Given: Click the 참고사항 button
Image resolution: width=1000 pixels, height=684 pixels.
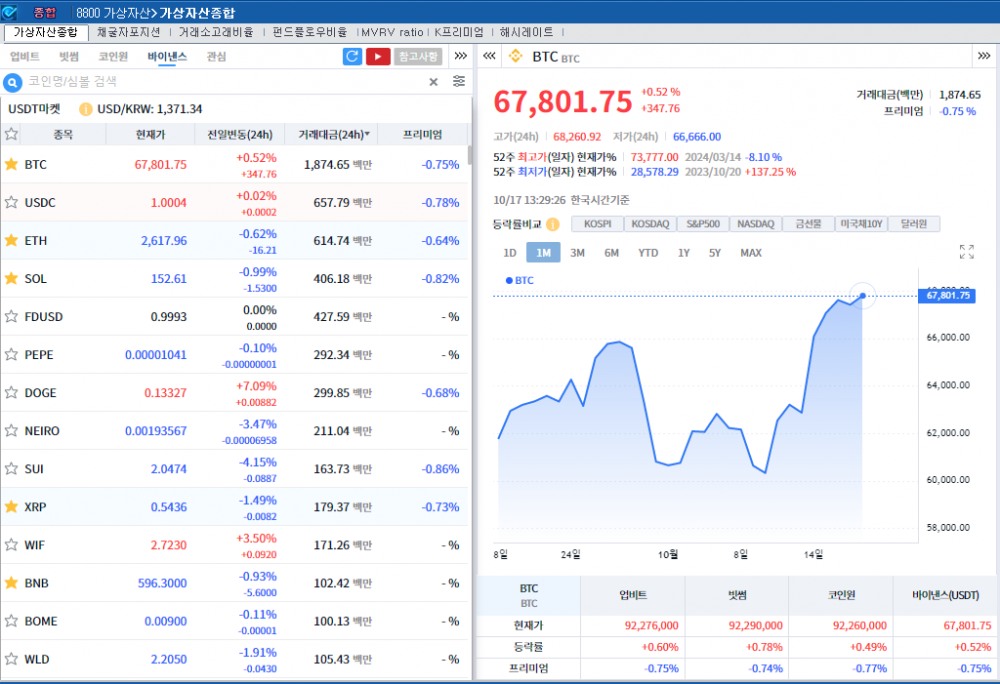Looking at the screenshot, I should point(418,57).
